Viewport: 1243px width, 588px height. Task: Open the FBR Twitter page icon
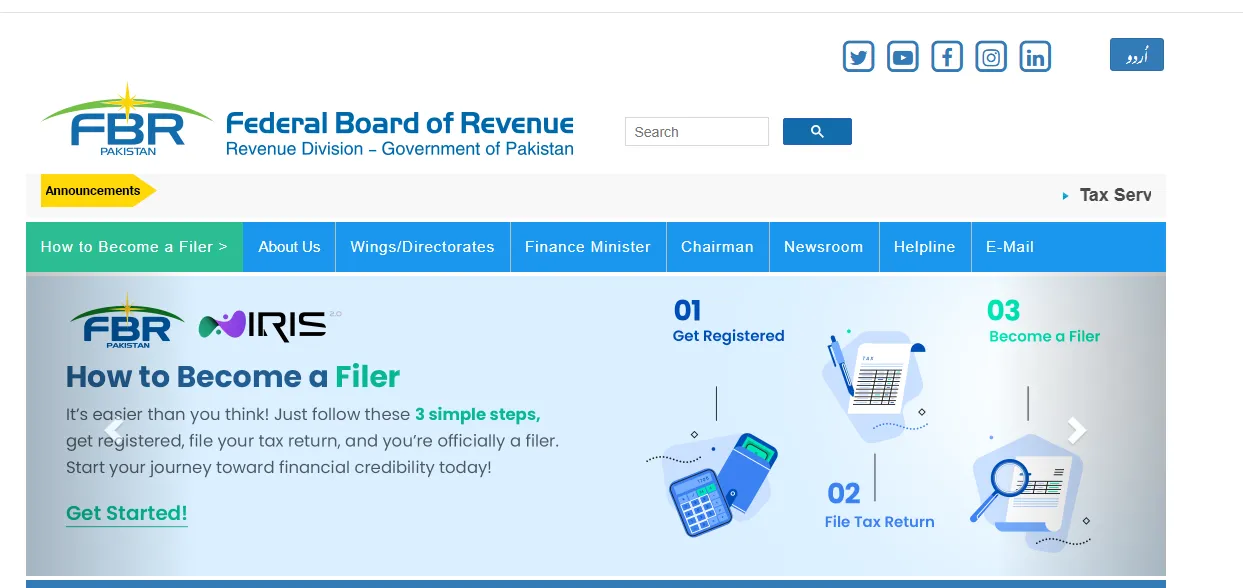[x=858, y=57]
